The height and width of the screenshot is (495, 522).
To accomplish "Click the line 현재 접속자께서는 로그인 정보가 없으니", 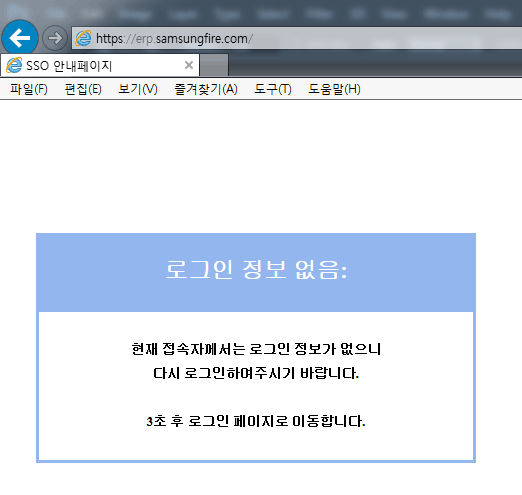I will coord(256,349).
